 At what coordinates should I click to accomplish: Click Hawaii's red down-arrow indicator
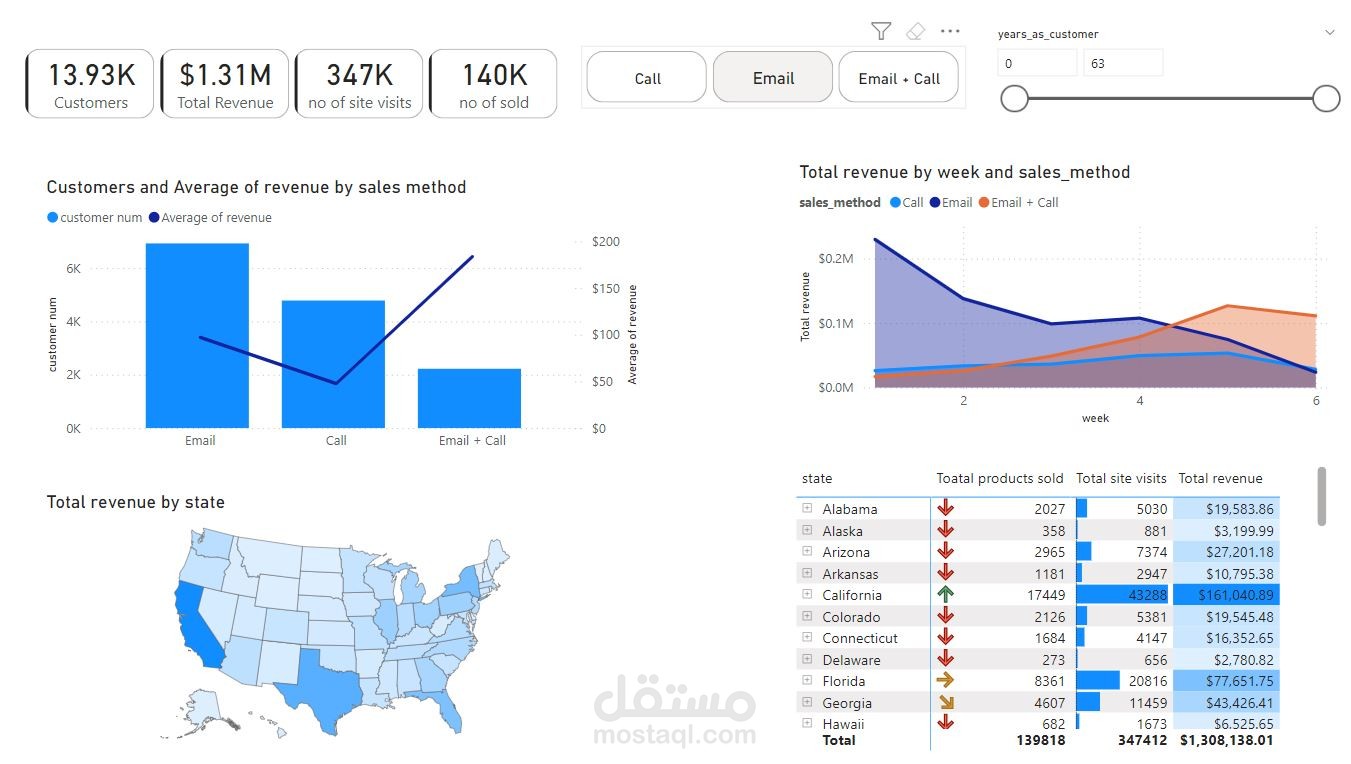click(945, 723)
